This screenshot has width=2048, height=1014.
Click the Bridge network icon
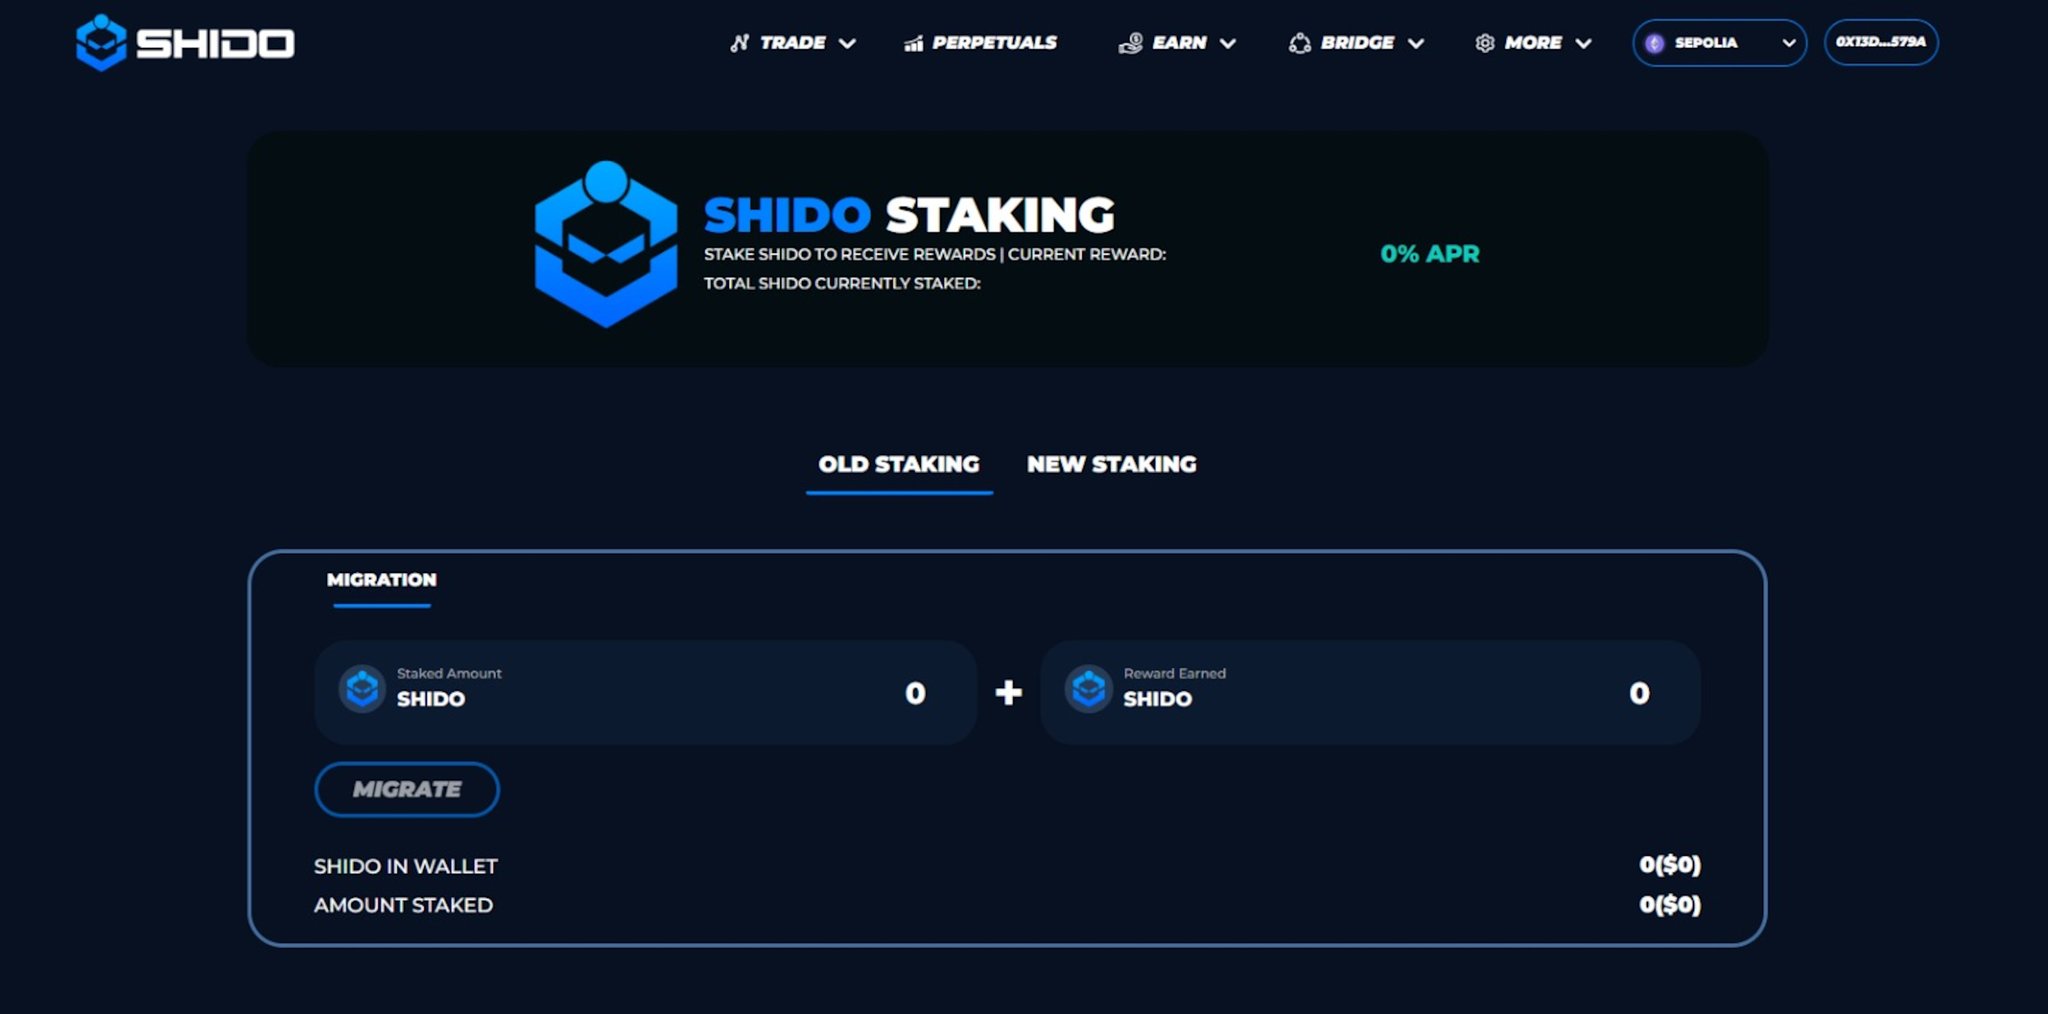(x=1299, y=43)
